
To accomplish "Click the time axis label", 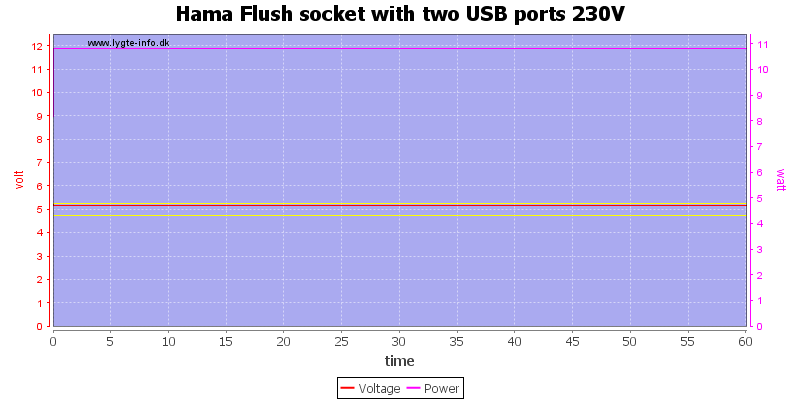I will coord(399,361).
